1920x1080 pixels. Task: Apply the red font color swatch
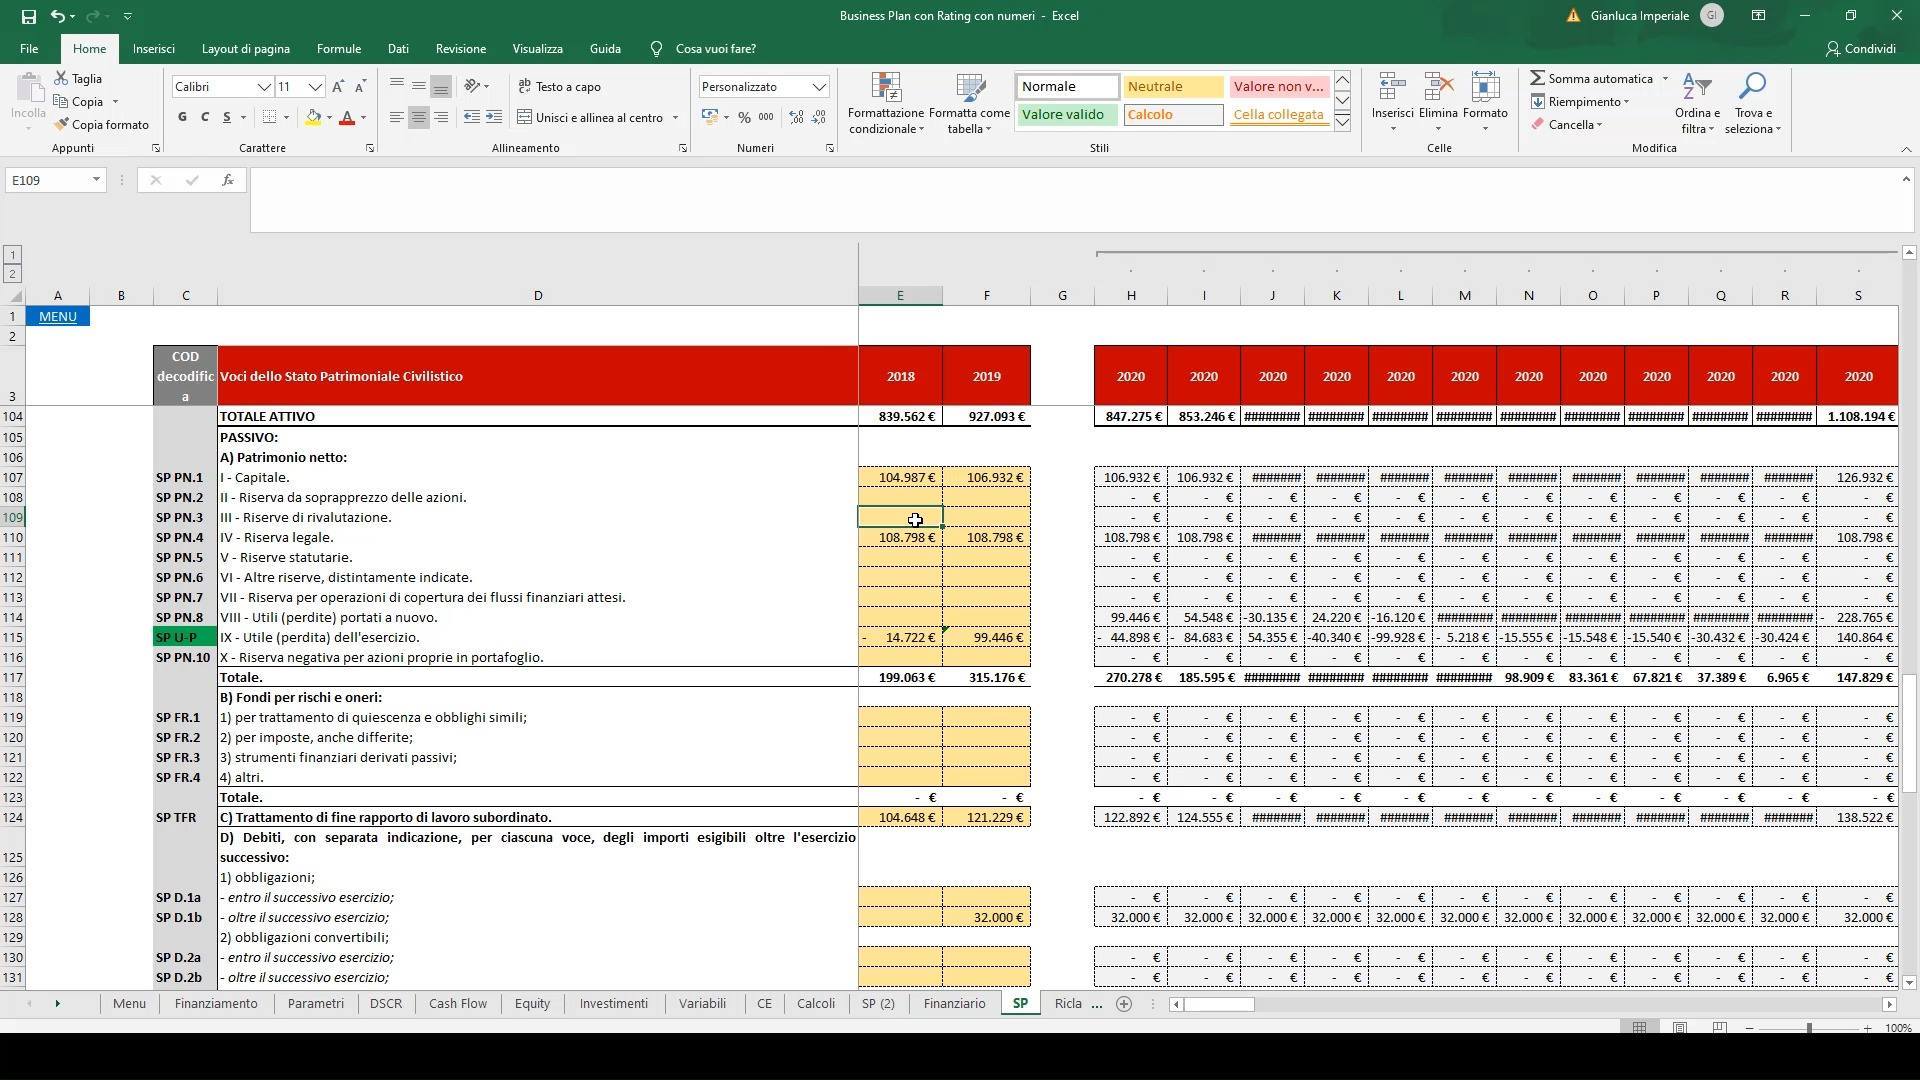tap(347, 118)
